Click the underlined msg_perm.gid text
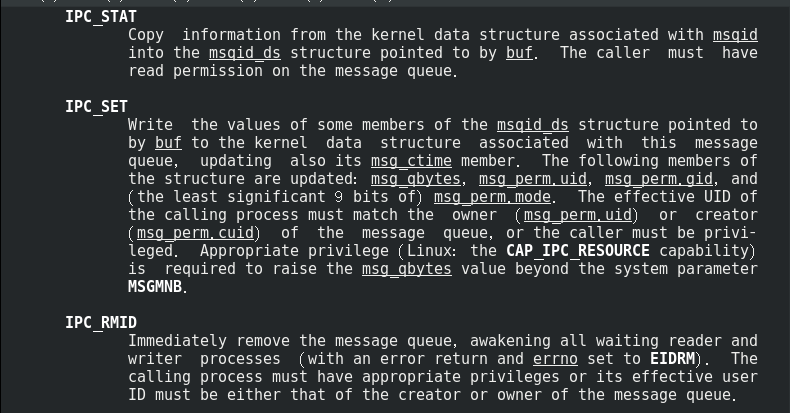The image size is (790, 413). 659,179
